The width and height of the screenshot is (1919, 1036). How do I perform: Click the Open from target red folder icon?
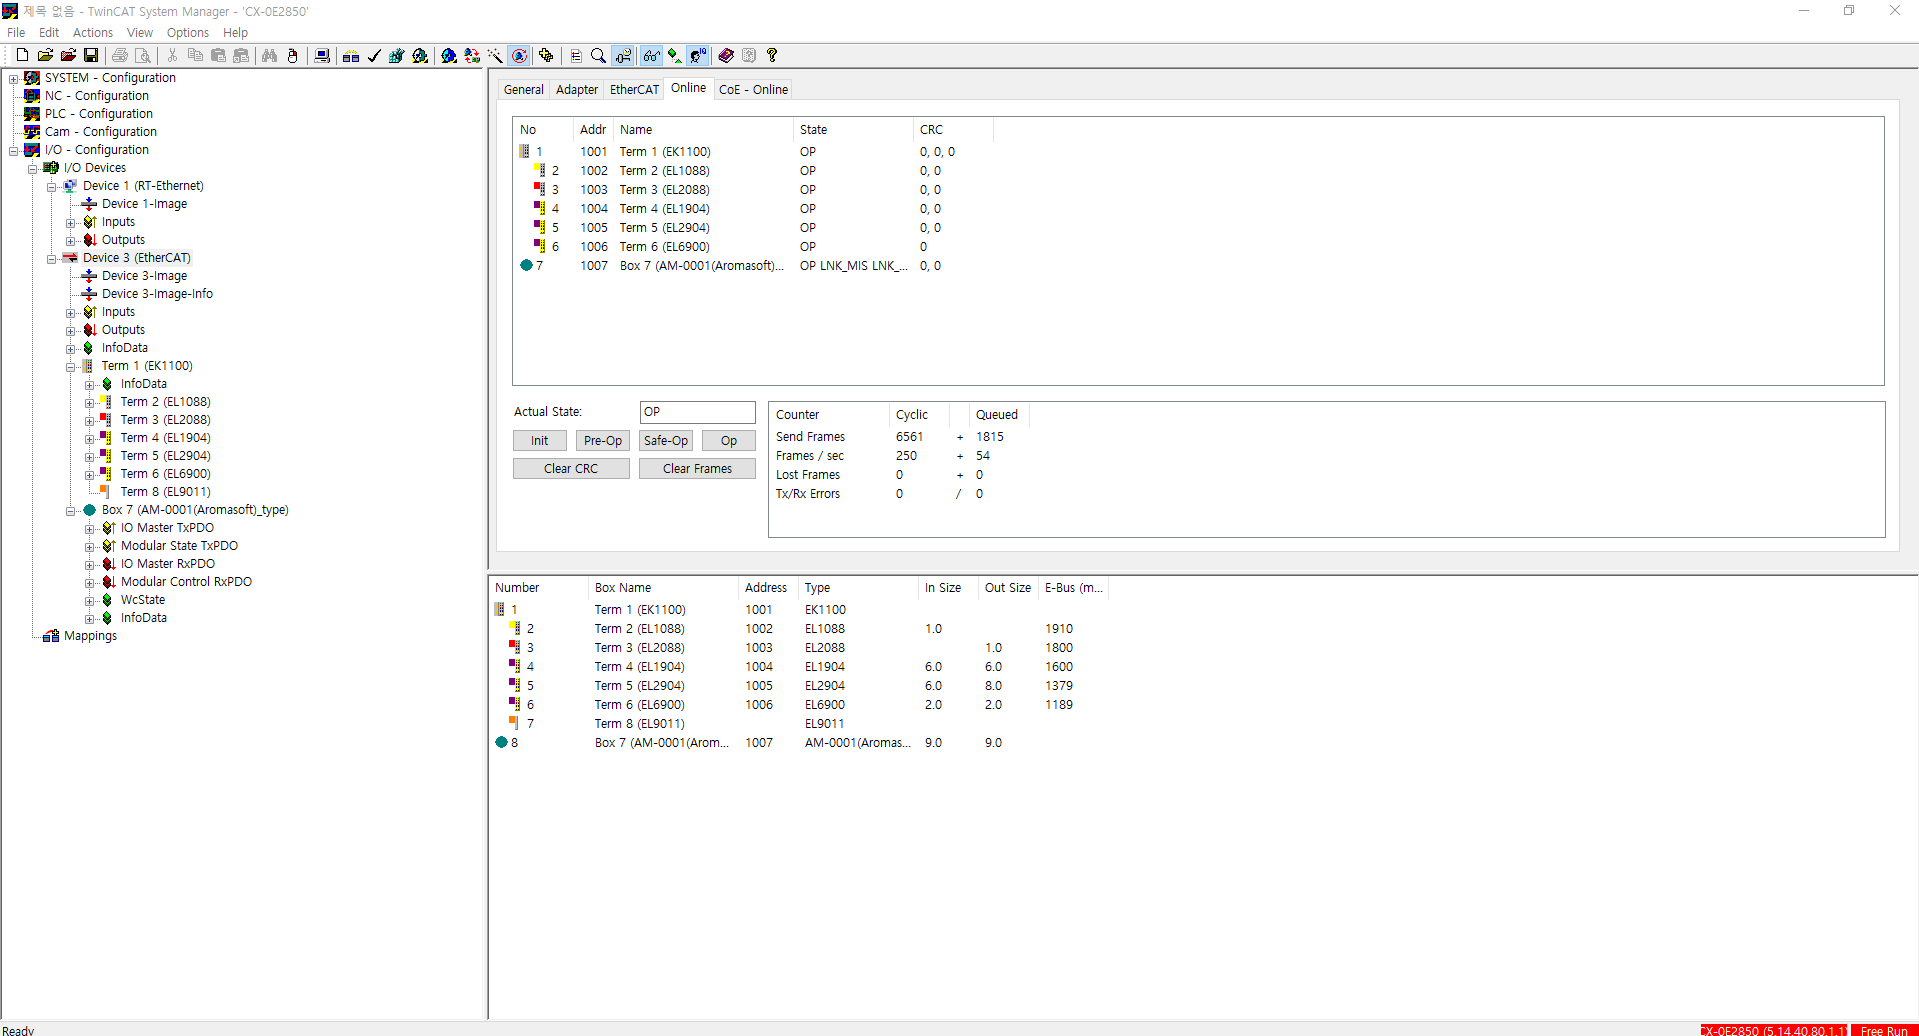pyautogui.click(x=68, y=56)
